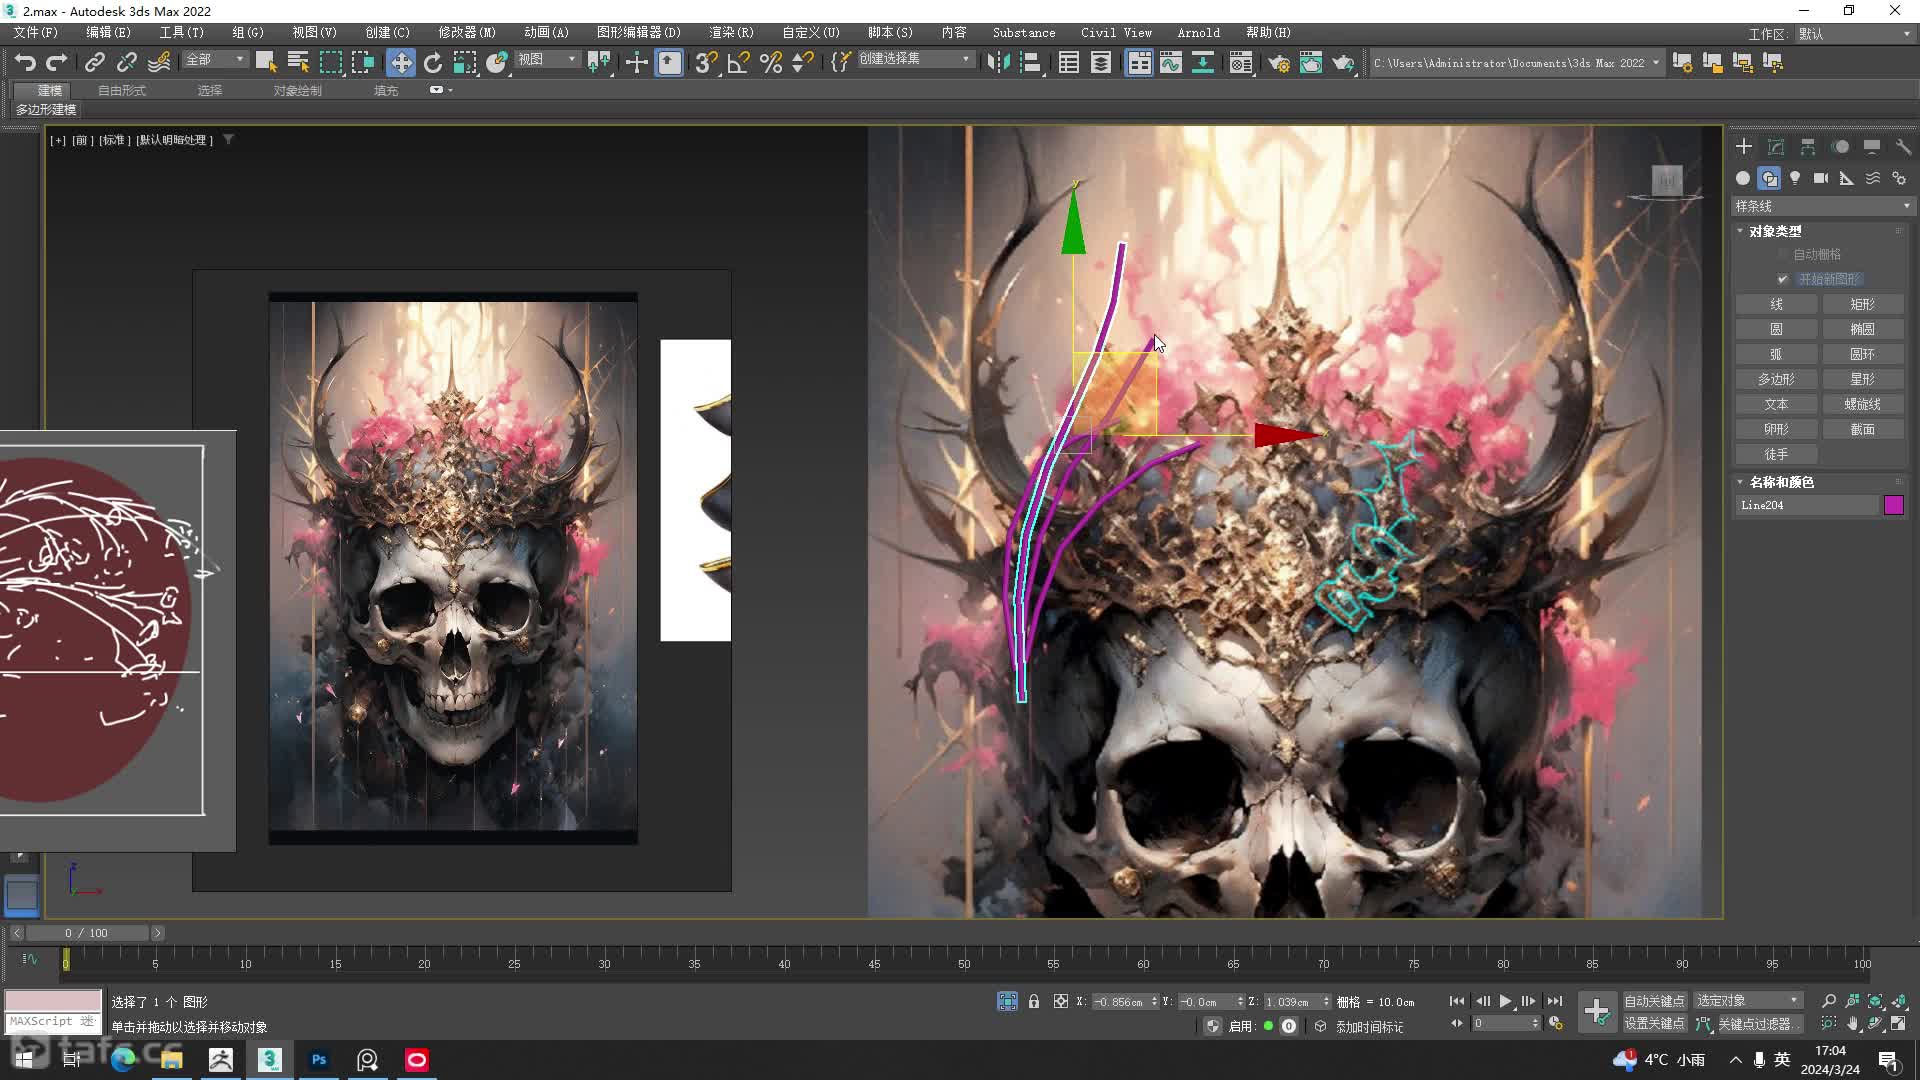Collapse the 名称和颜色 rollout
This screenshot has height=1080, width=1920.
pos(1781,482)
